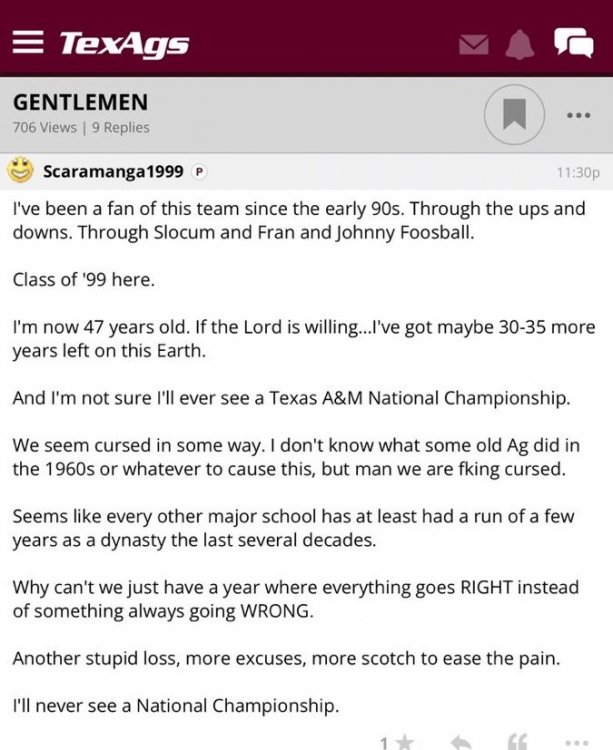Open private messages envelope icon

point(474,44)
